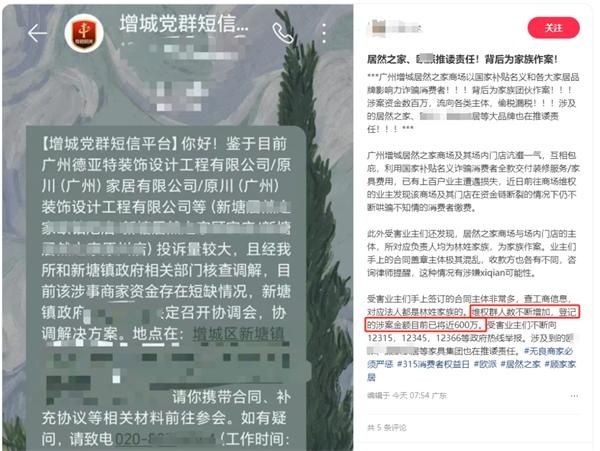Image resolution: width=600 pixels, height=451 pixels.
Task: Open the 共5条评论 comments section
Action: (386, 427)
